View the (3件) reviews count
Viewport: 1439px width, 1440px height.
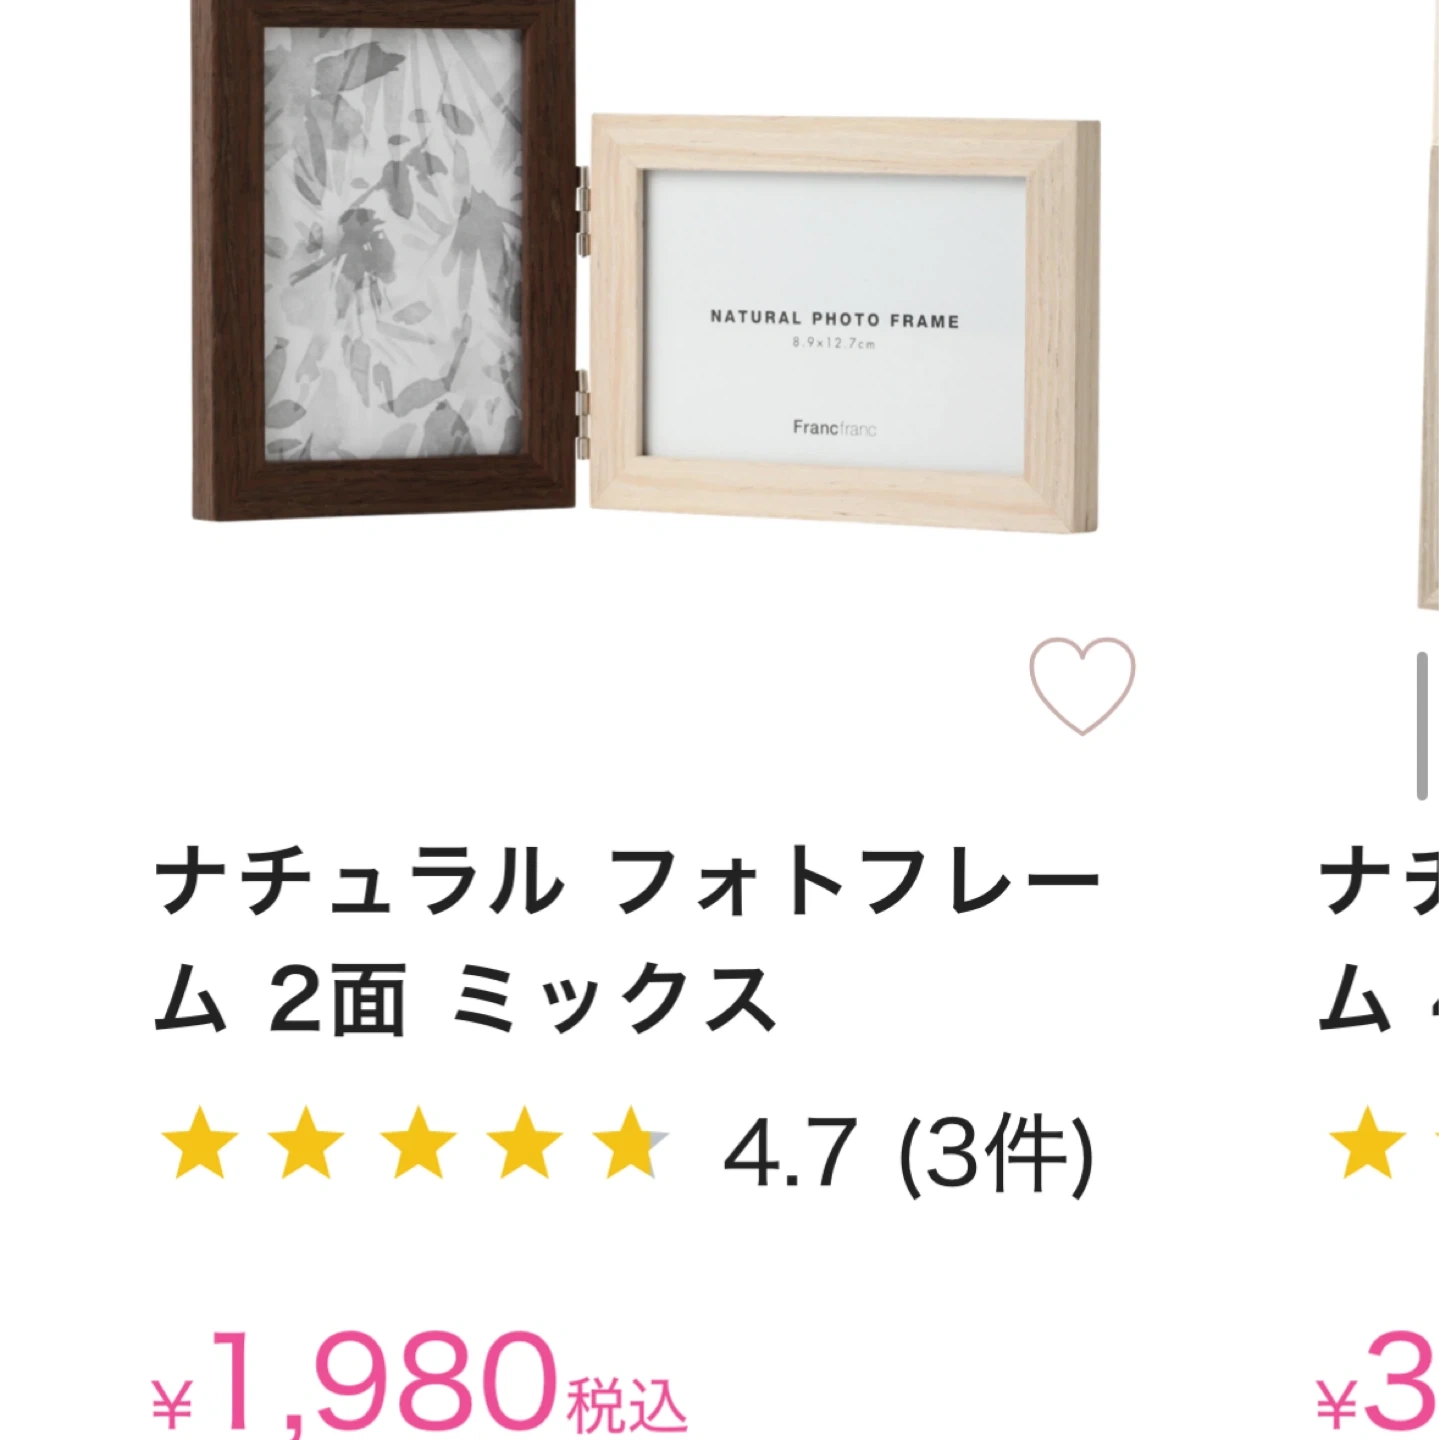pyautogui.click(x=996, y=1154)
